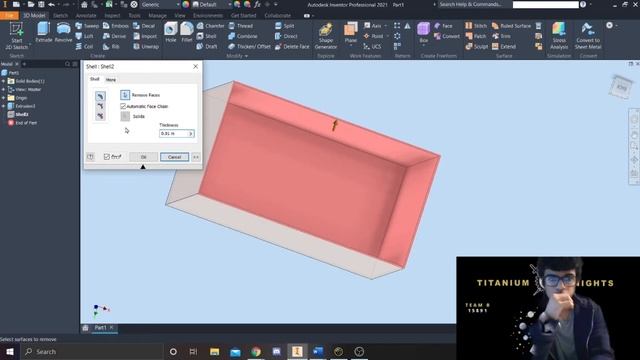
Task: Select the Rib tool
Action: [x=111, y=47]
